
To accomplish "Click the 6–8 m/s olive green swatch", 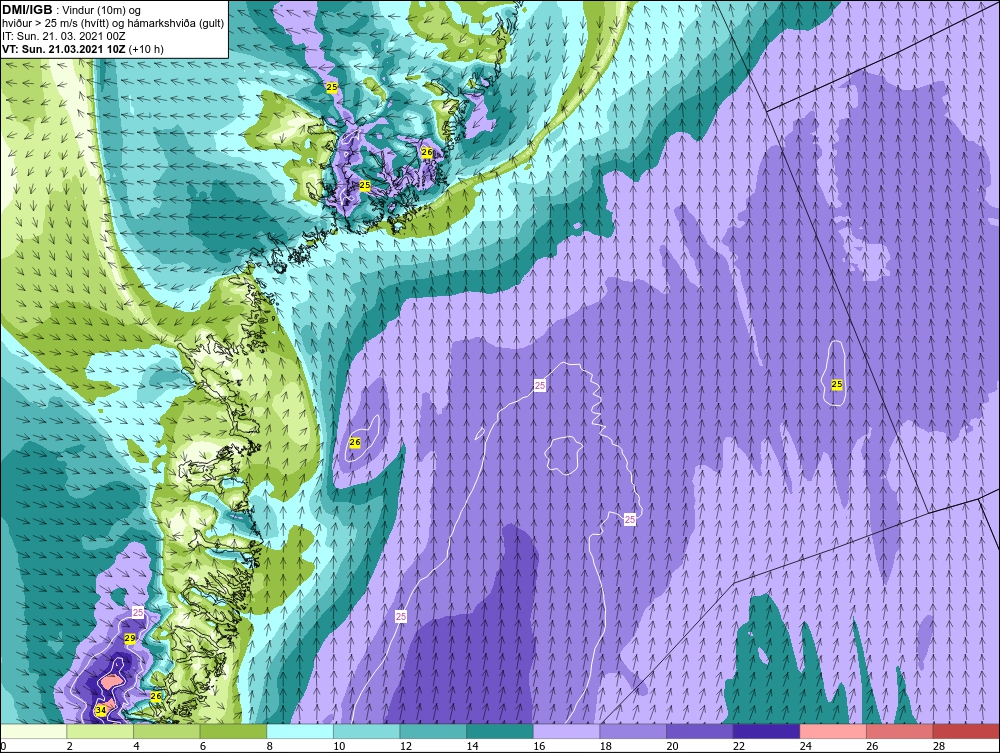I will 233,731.
